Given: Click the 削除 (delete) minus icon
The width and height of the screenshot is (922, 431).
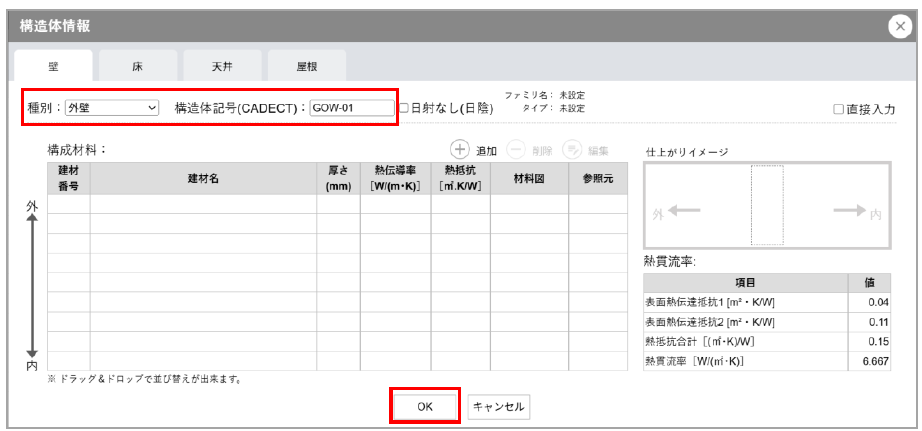Looking at the screenshot, I should (515, 150).
